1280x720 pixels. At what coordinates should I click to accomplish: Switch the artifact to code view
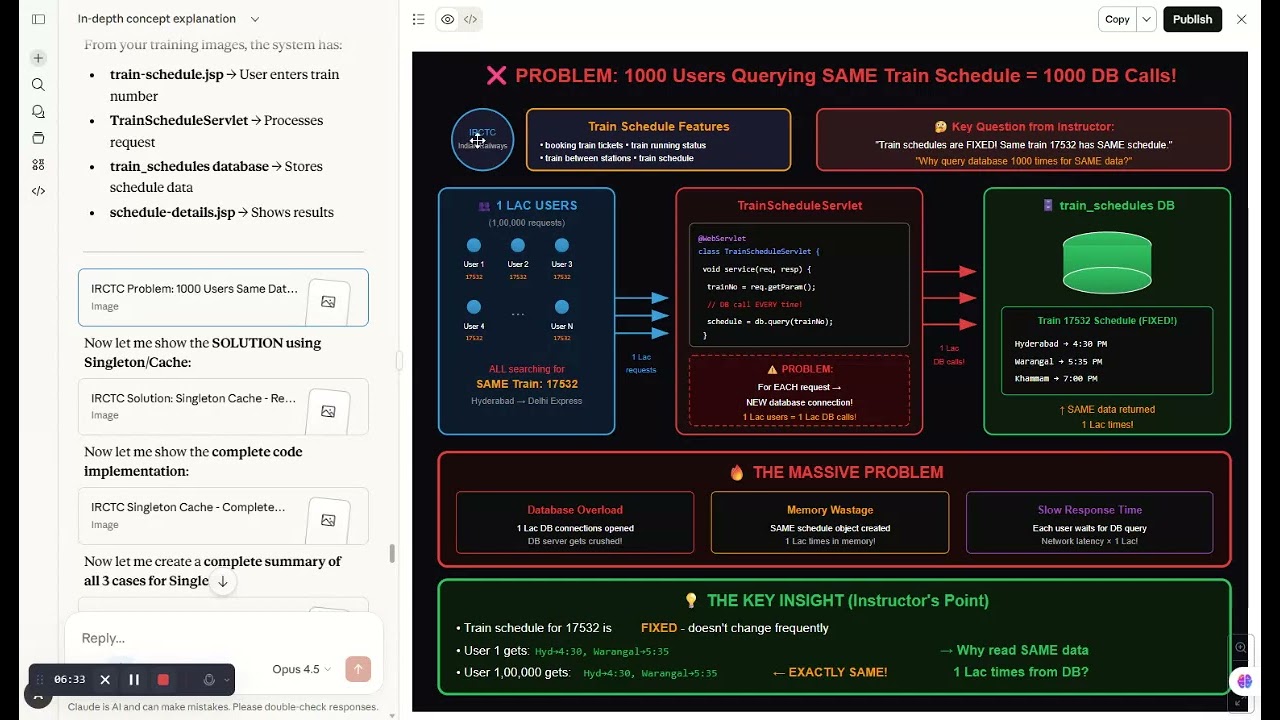tap(470, 19)
